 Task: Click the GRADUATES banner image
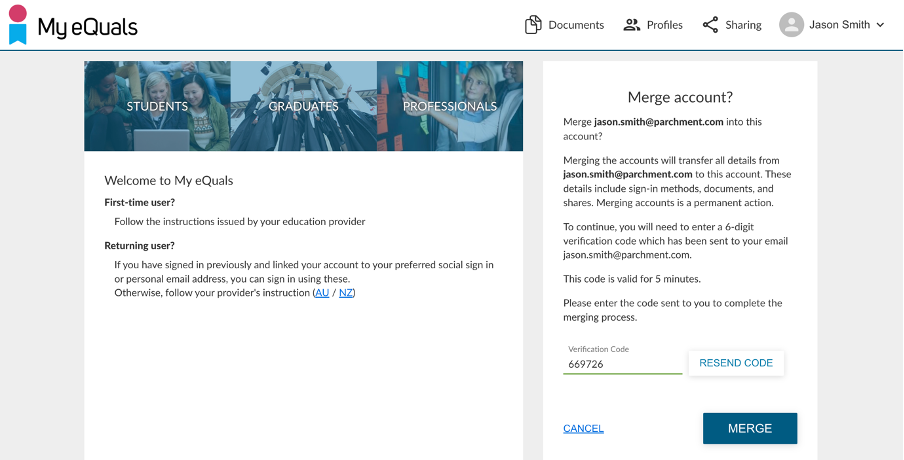point(304,106)
